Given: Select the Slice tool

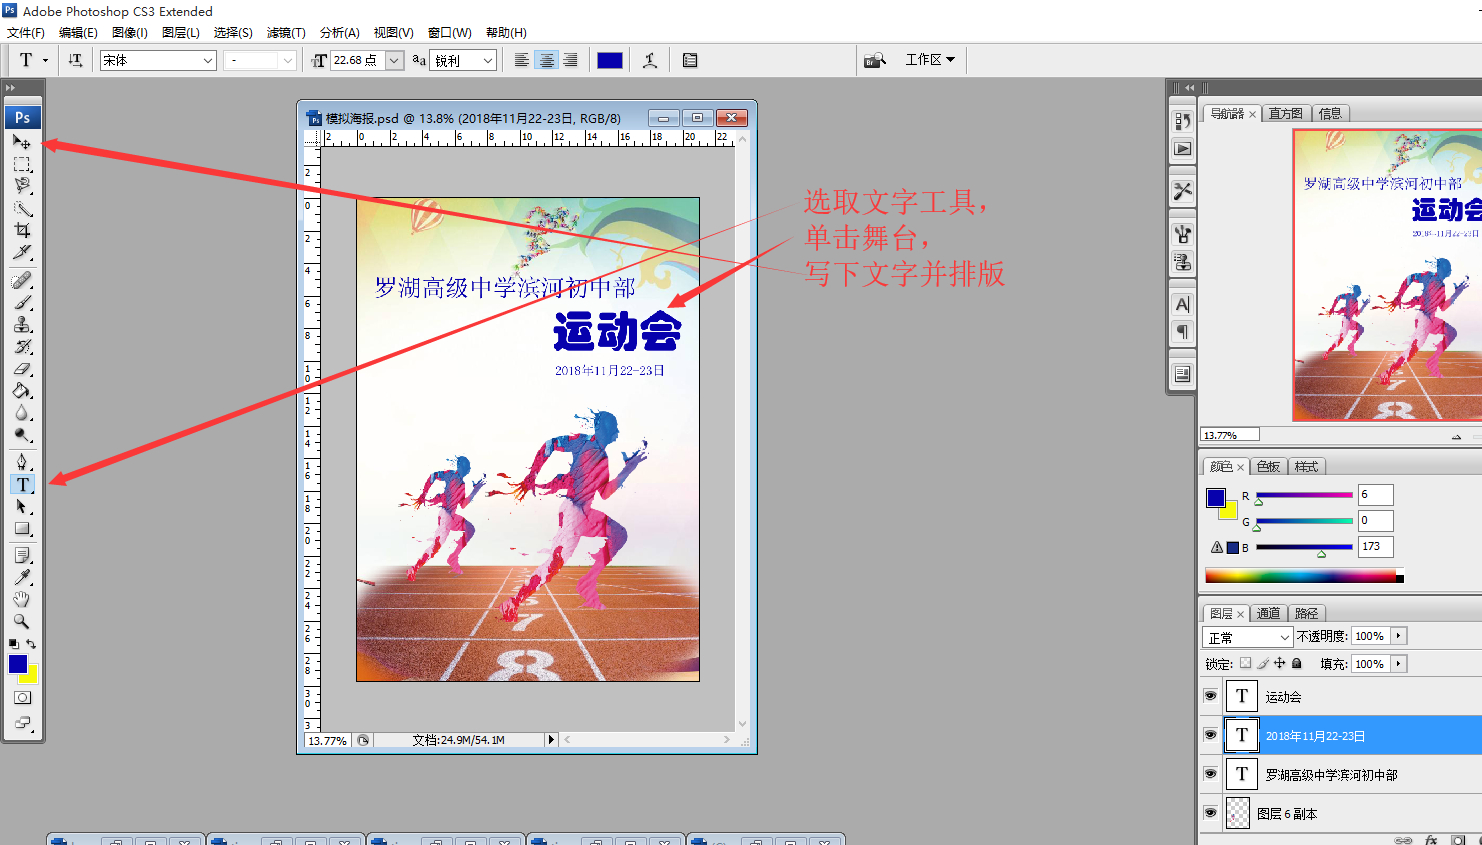Looking at the screenshot, I should [x=22, y=252].
